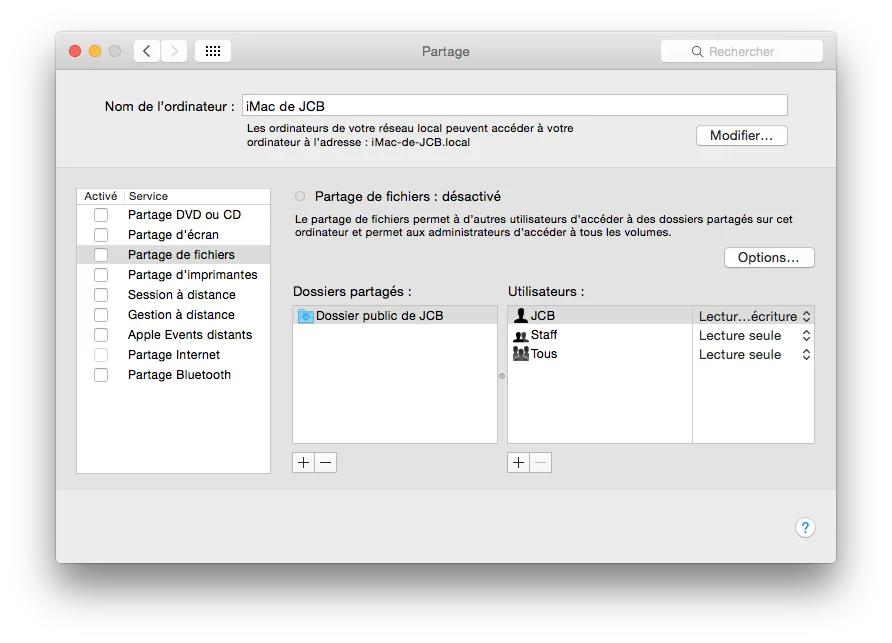Click the computer name field iMac de JCB

coord(515,106)
